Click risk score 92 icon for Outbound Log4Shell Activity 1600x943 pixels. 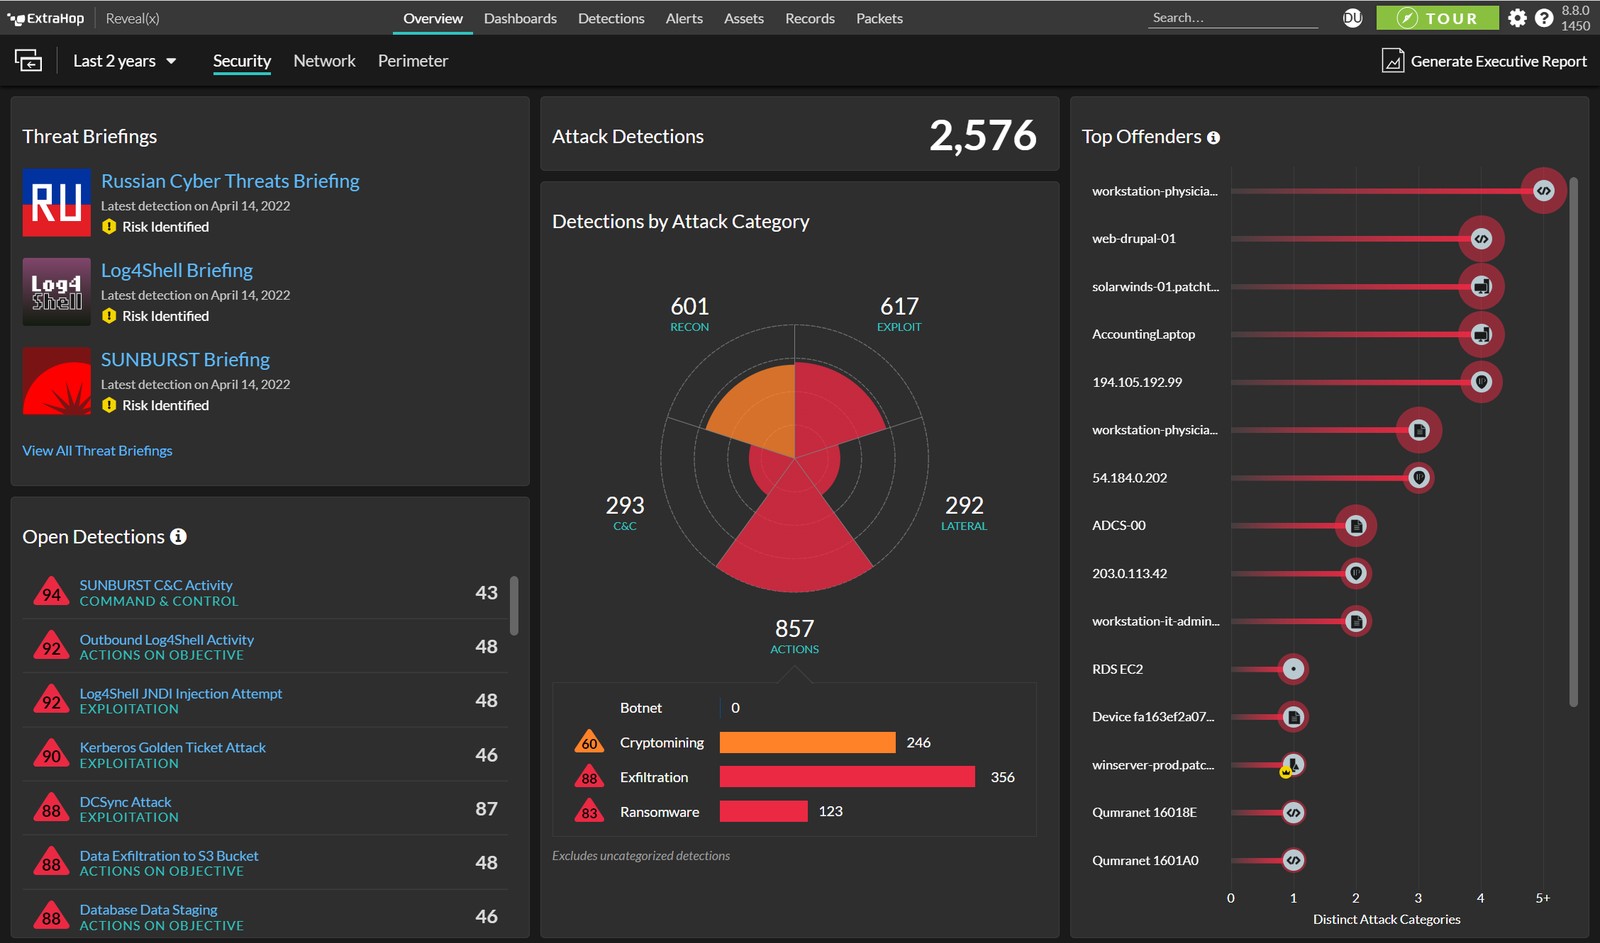[51, 647]
